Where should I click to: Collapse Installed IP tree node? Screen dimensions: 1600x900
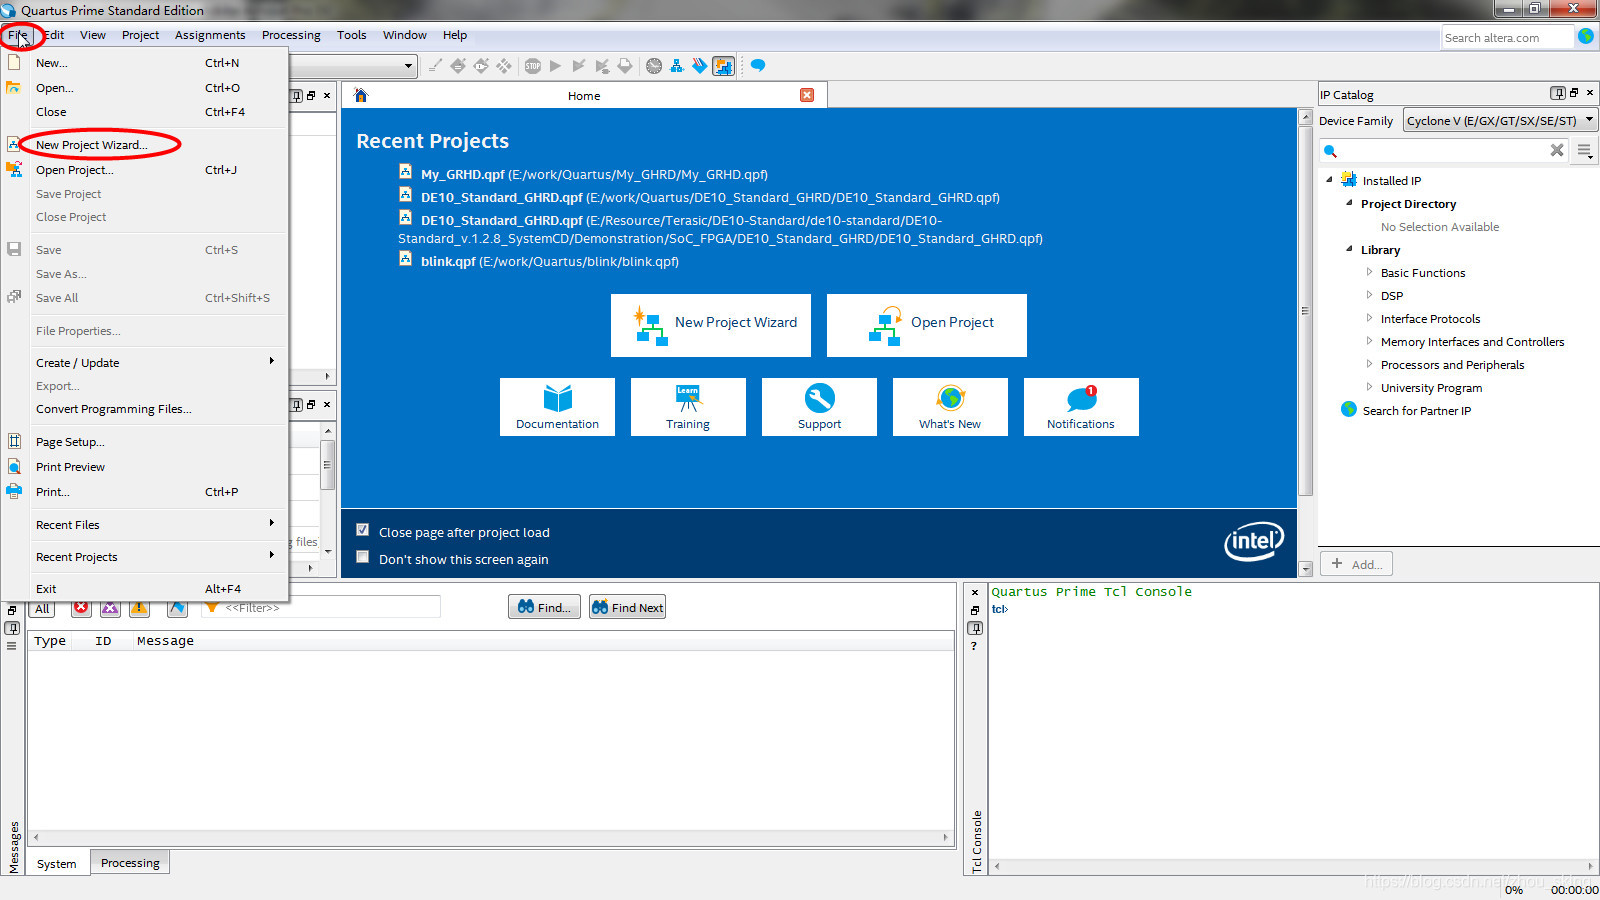point(1329,180)
